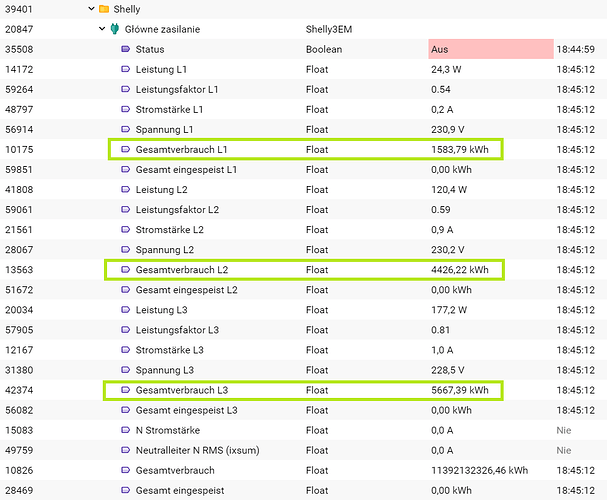The width and height of the screenshot is (607, 500).
Task: Click the variable icon beside Leistungsfaktor L1
Action: [125, 89]
